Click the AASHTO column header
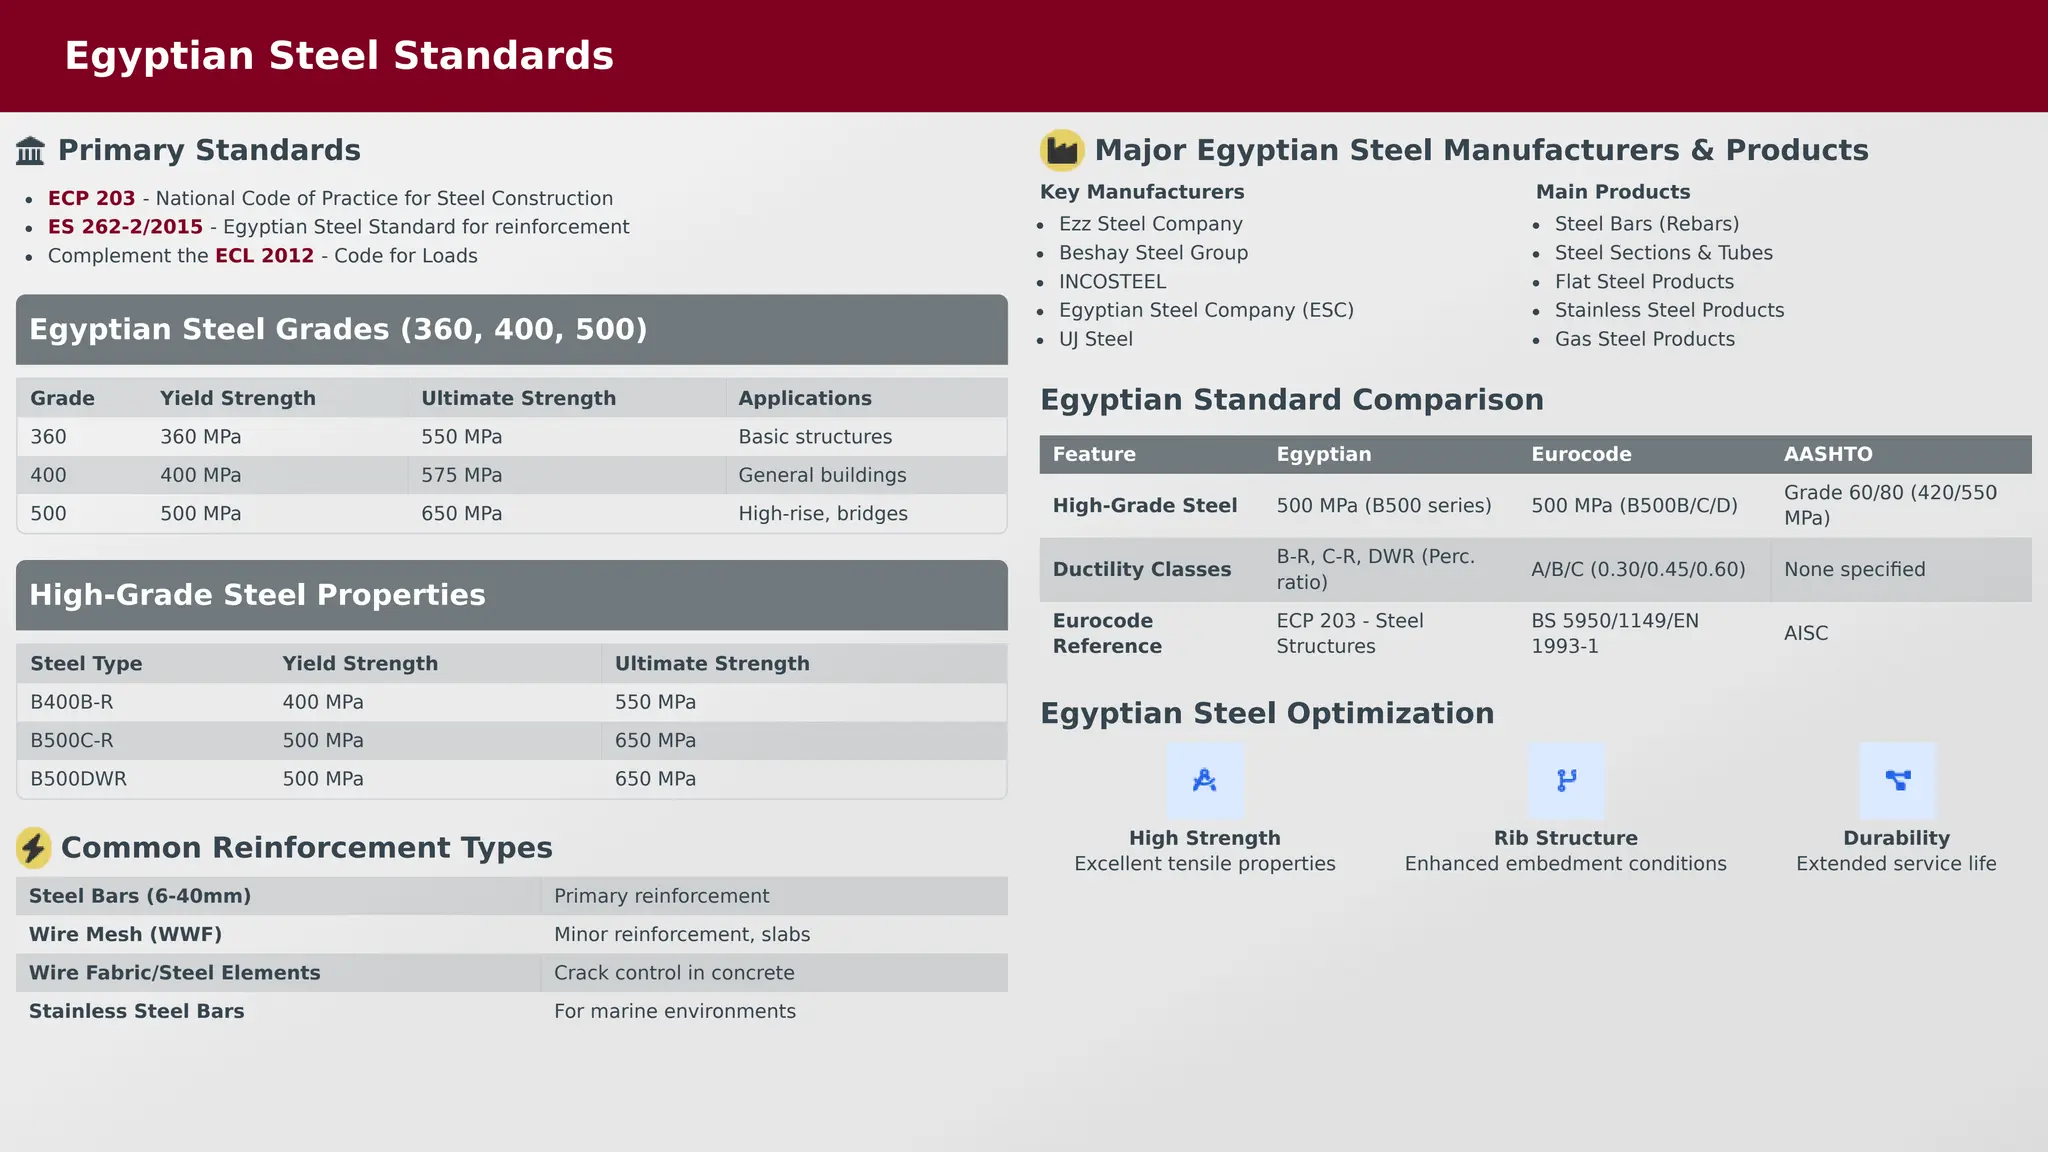Viewport: 2048px width, 1152px height. pyautogui.click(x=1828, y=455)
